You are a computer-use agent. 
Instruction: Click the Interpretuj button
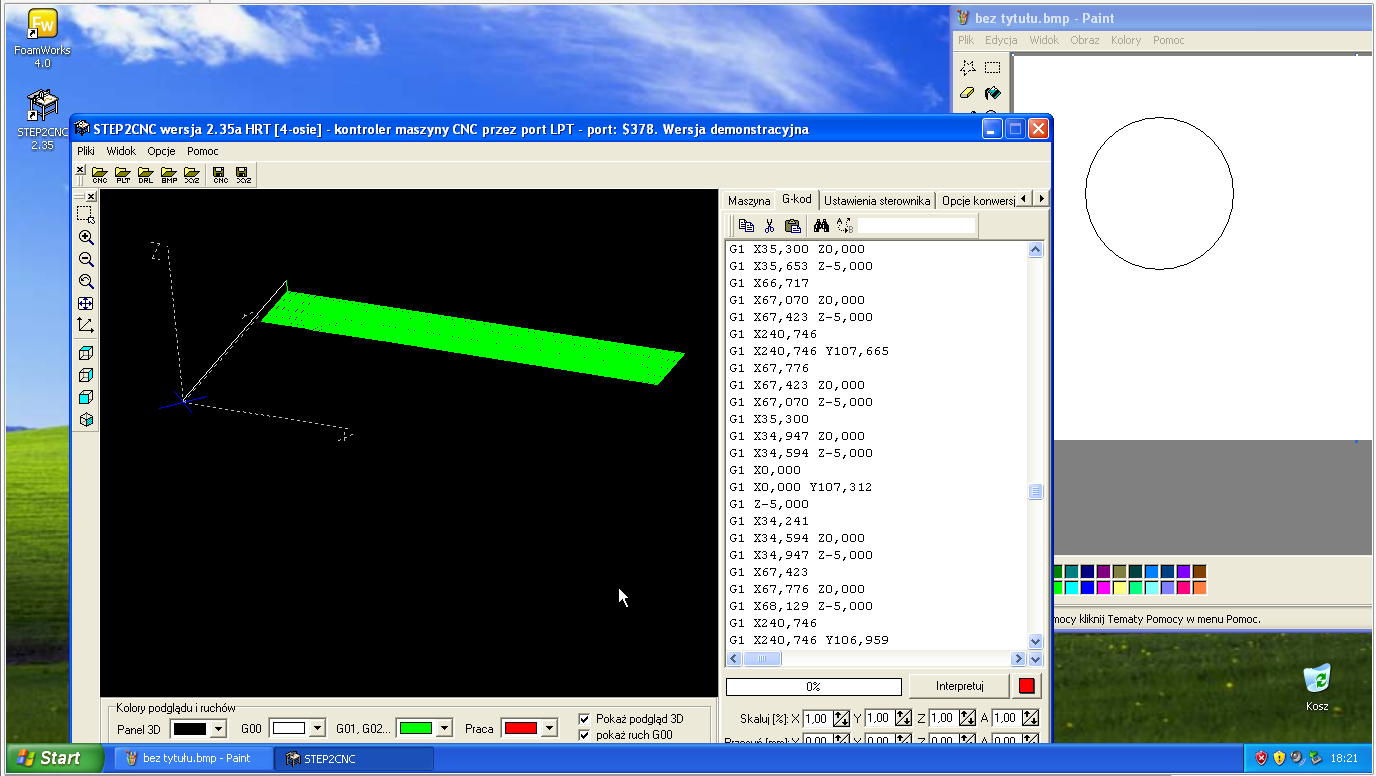959,686
